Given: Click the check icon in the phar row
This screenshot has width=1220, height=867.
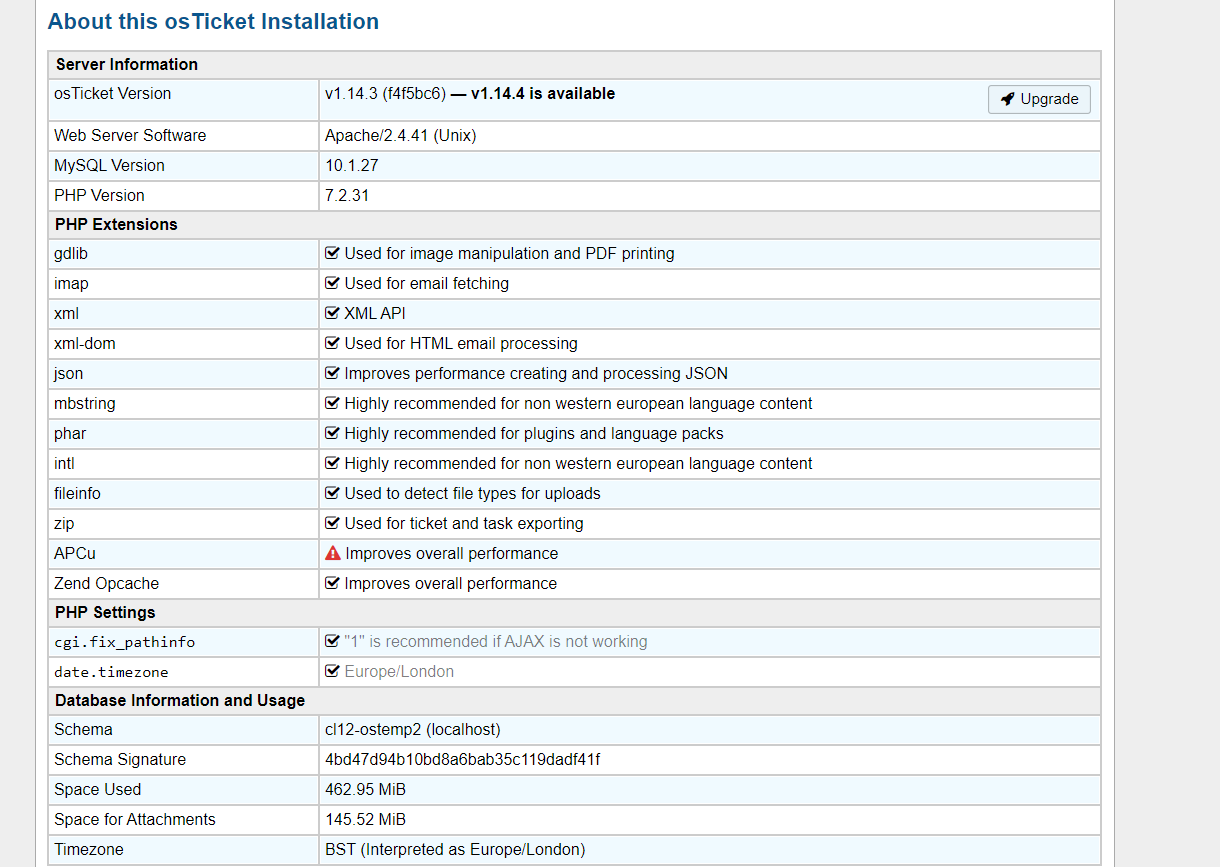Looking at the screenshot, I should point(333,433).
